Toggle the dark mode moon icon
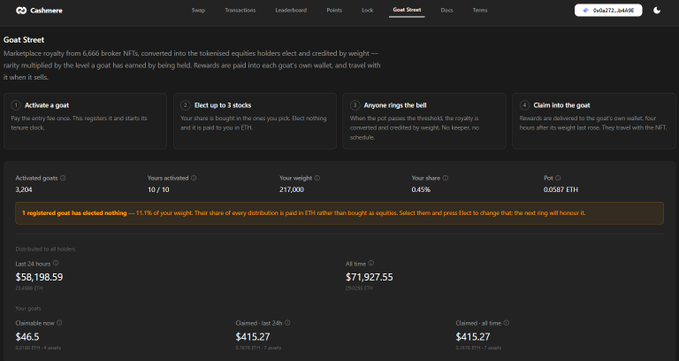679x361 pixels. (x=657, y=10)
